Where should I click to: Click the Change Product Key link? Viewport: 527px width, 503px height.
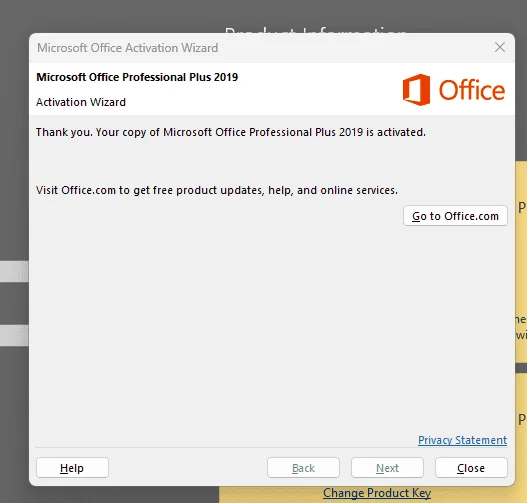(377, 493)
